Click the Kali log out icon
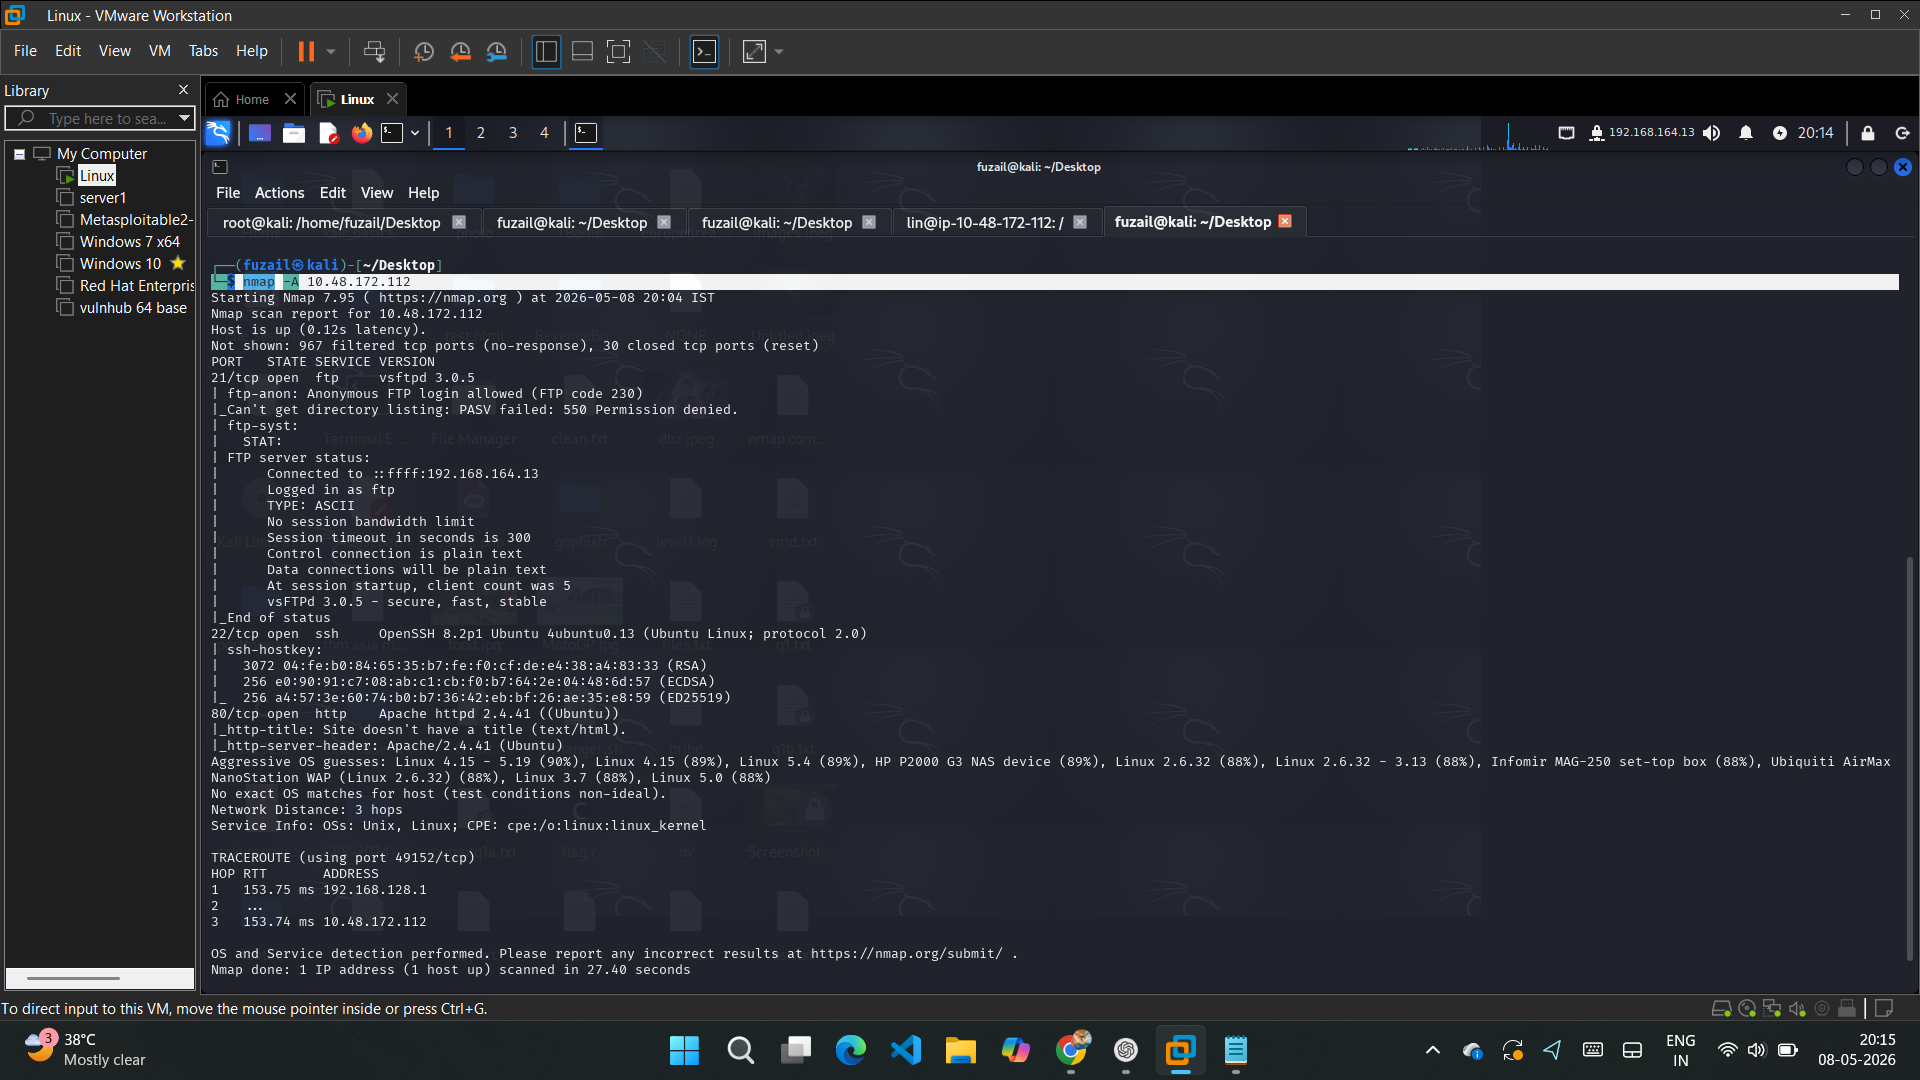The height and width of the screenshot is (1080, 1920). click(1902, 133)
